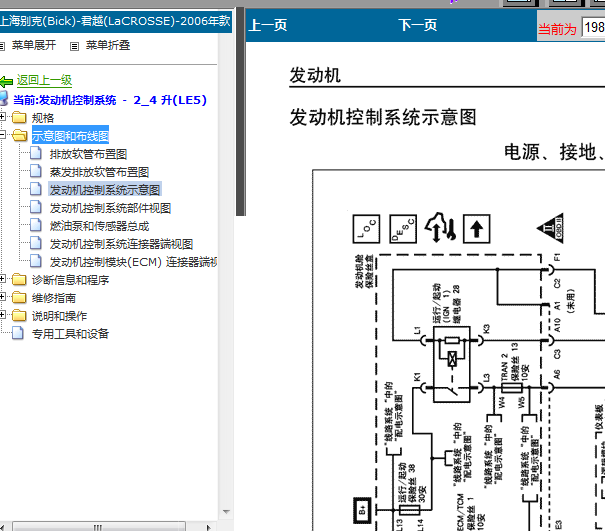The image size is (605, 531).
Task: Expand the 维修指南 tree node
Action: click(x=2, y=296)
